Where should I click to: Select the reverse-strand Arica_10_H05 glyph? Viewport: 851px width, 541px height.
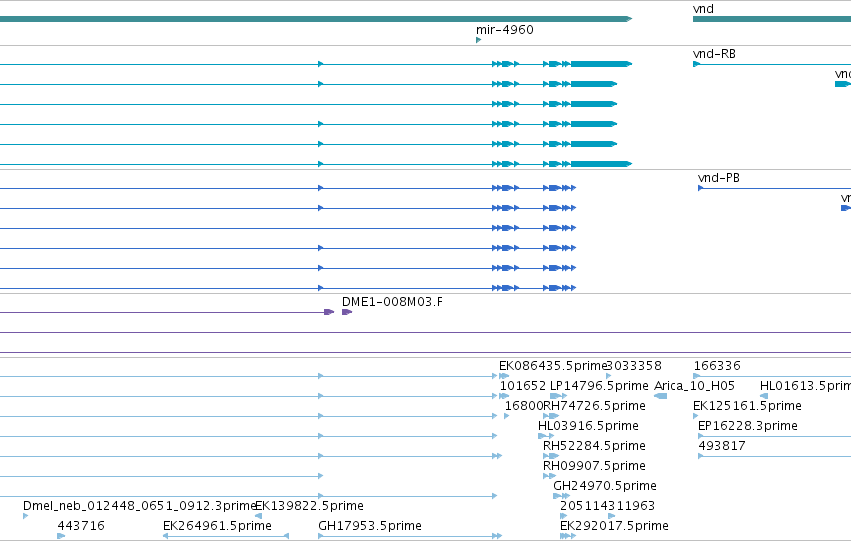tap(661, 396)
